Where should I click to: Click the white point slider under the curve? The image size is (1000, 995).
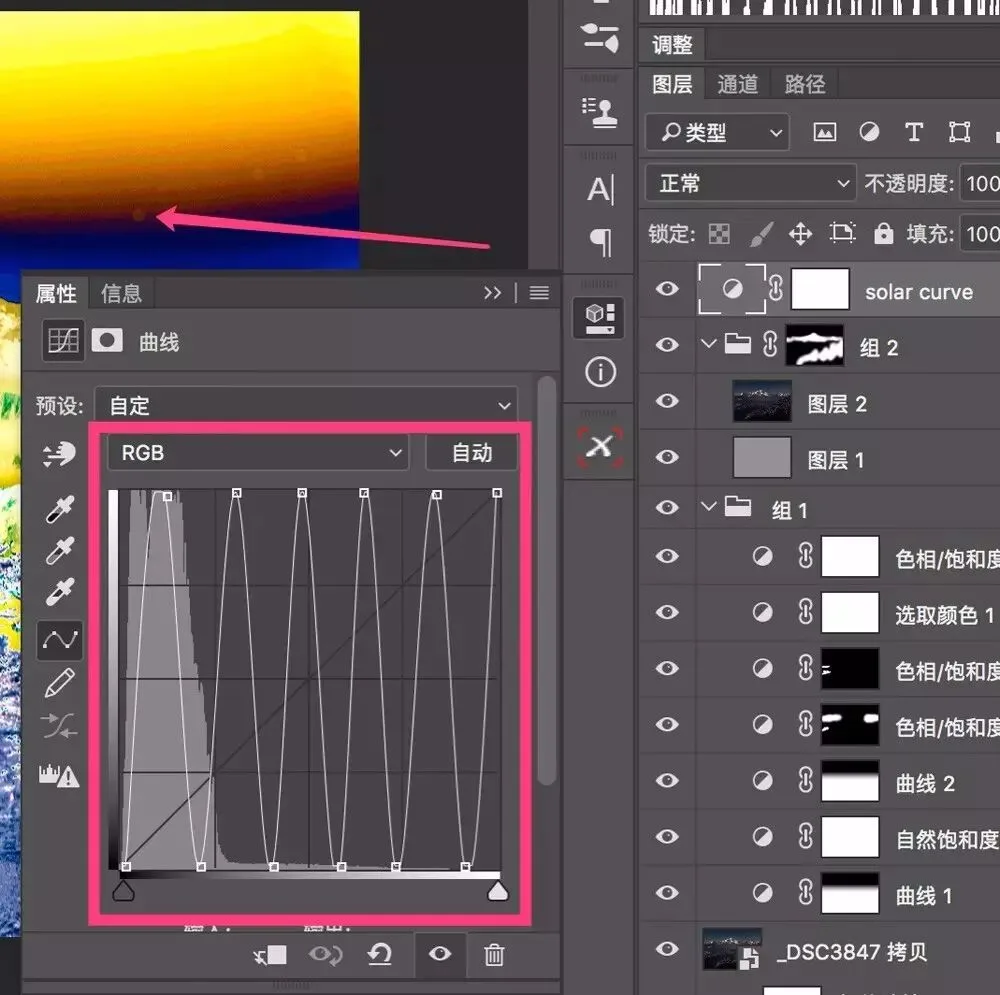point(498,890)
